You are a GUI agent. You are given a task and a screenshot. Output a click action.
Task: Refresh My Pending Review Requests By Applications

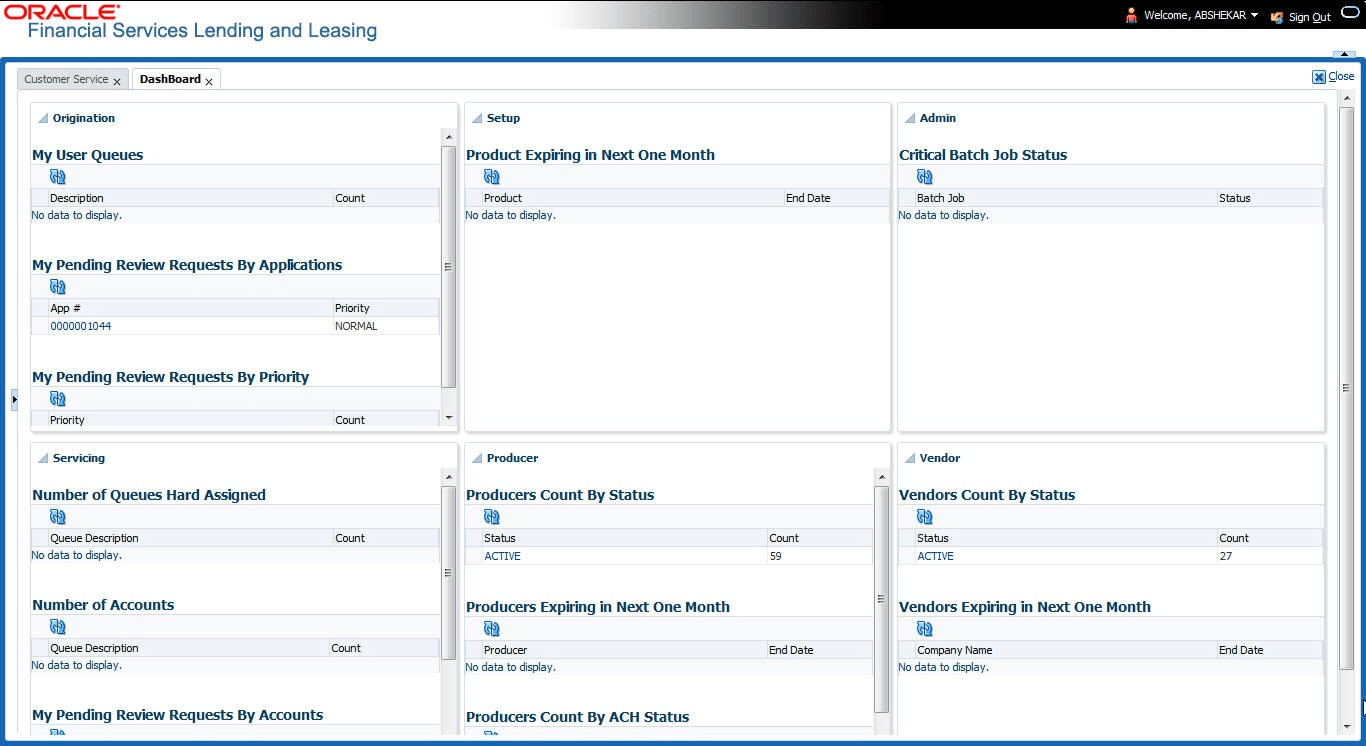point(58,287)
